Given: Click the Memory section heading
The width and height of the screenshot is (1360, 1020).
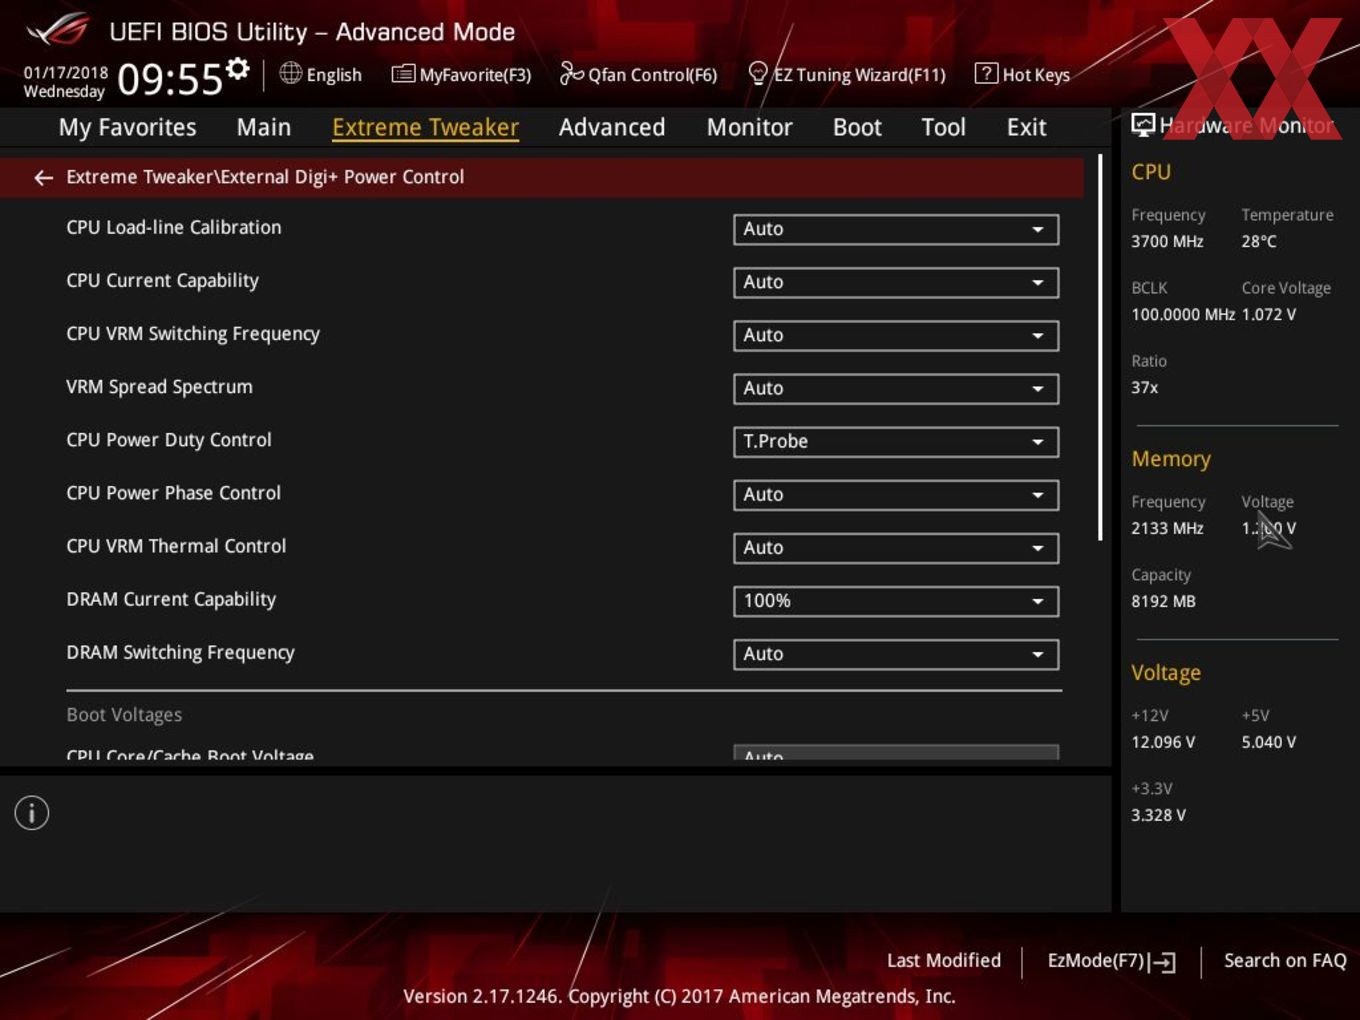Looking at the screenshot, I should coord(1171,459).
